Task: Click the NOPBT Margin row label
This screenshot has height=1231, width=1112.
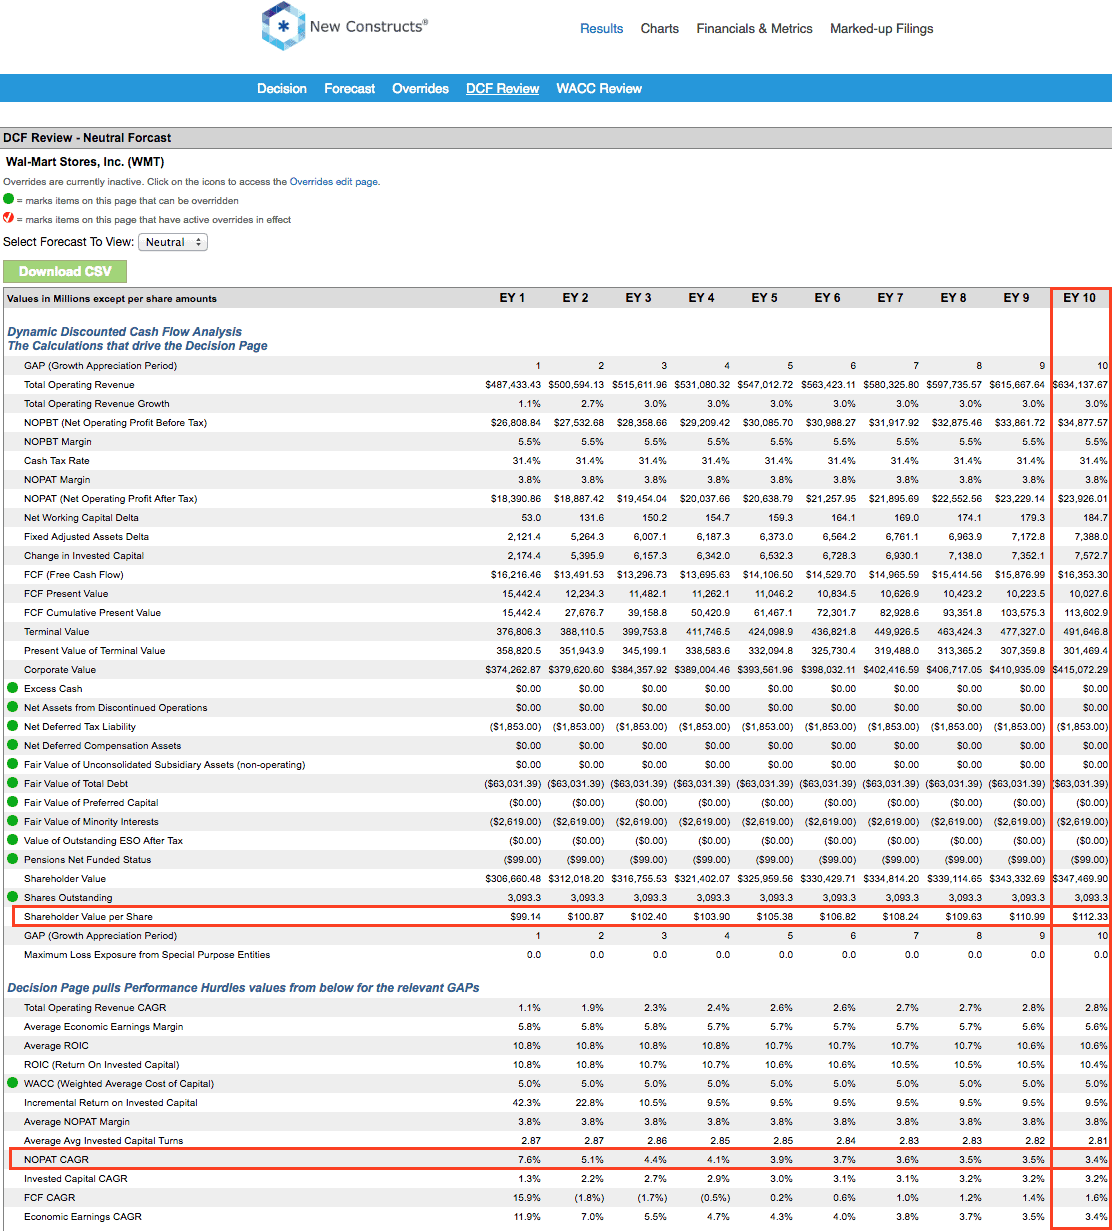Action: pos(58,442)
